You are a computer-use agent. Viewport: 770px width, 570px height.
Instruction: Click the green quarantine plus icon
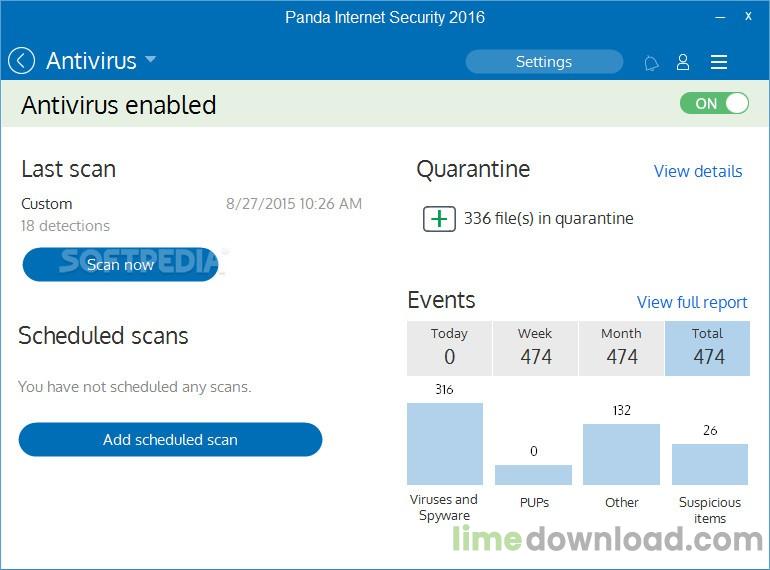pyautogui.click(x=439, y=218)
